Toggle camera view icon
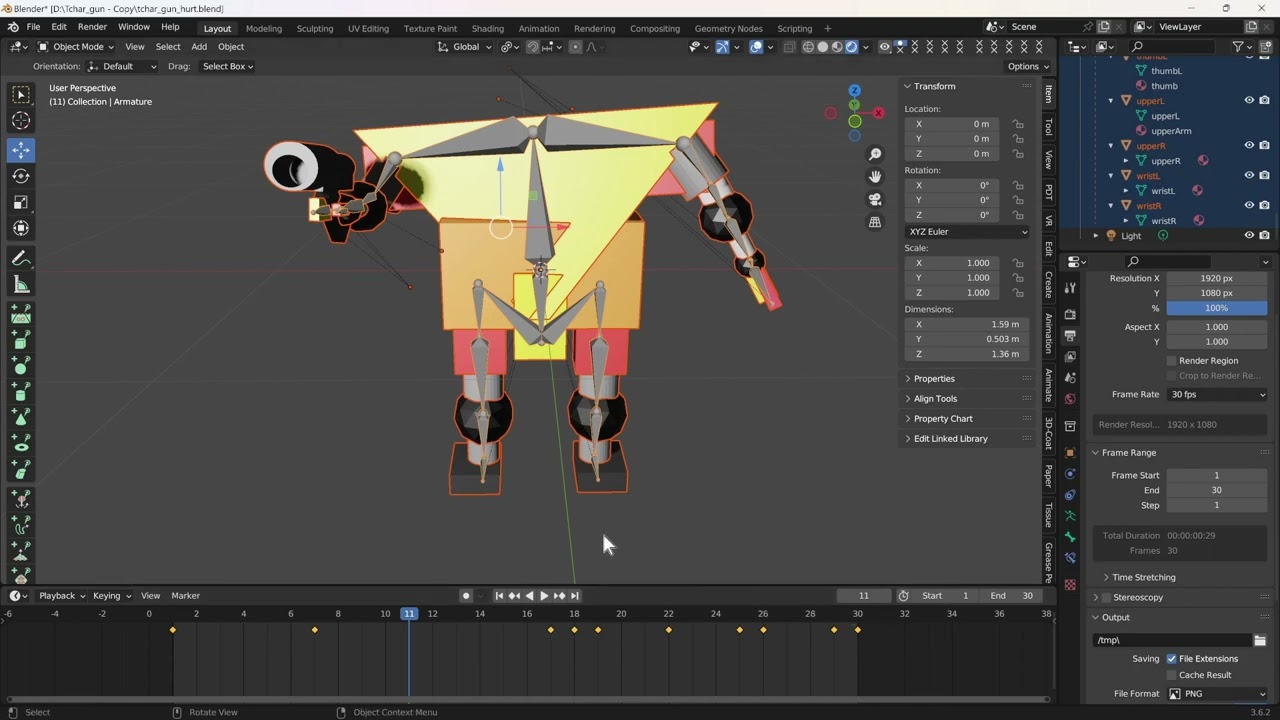Viewport: 1280px width, 720px height. point(875,199)
